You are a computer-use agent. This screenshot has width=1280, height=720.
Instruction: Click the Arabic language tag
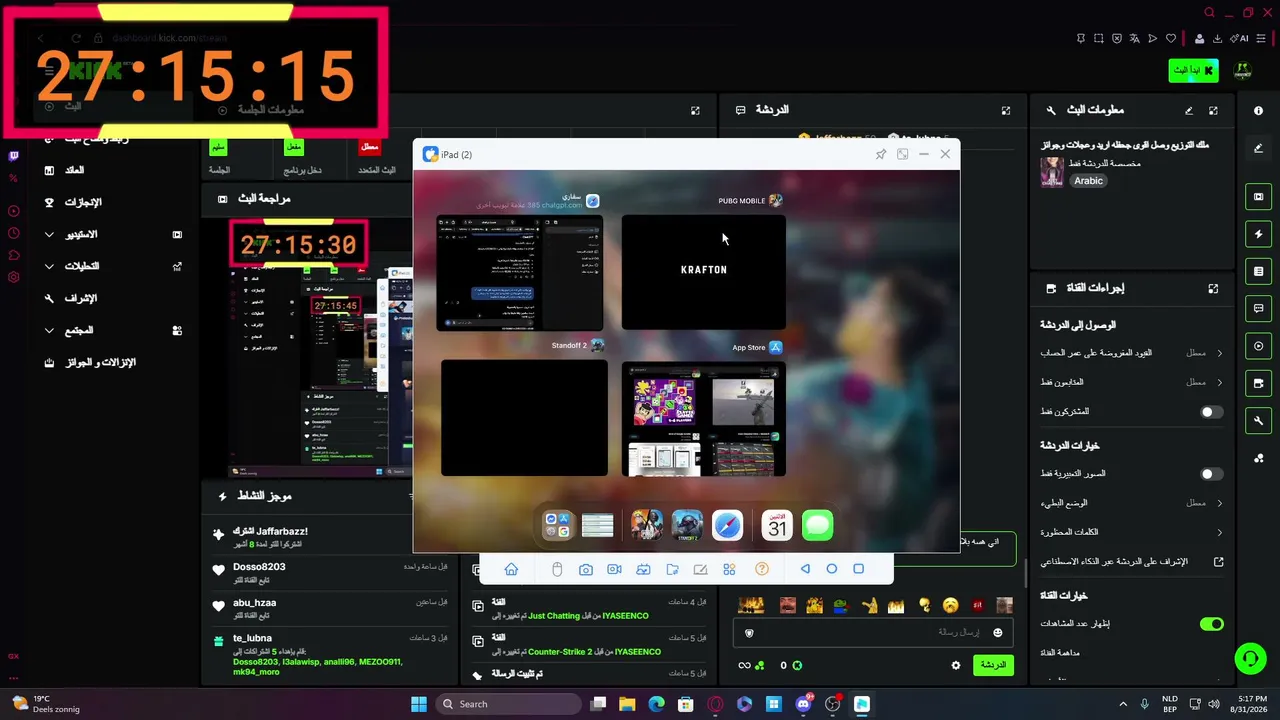click(x=1088, y=181)
